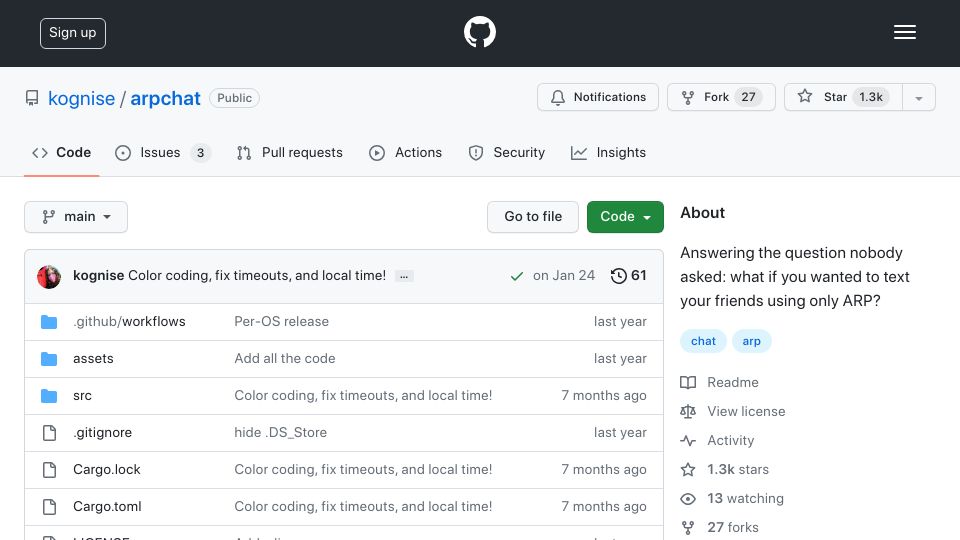The image size is (960, 540).
Task: Expand the green Code dropdown button
Action: pos(625,217)
